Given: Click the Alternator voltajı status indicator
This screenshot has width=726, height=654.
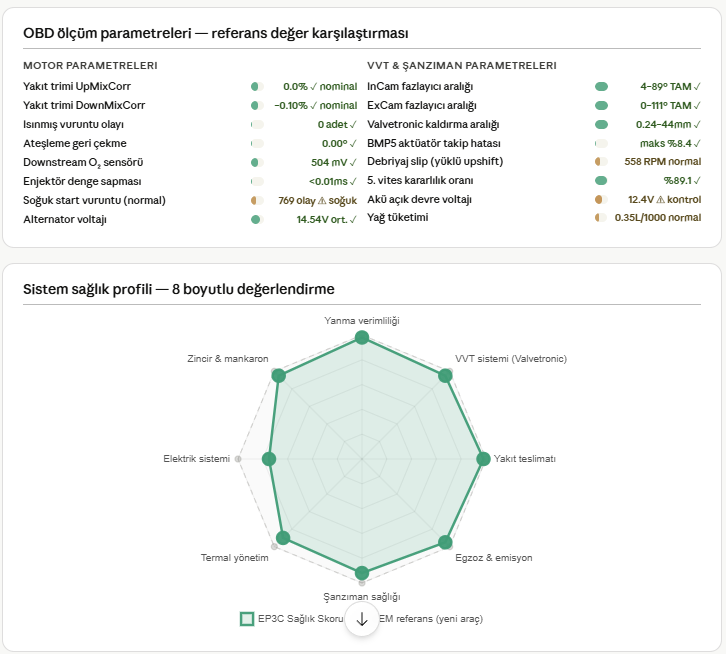Looking at the screenshot, I should 256,219.
